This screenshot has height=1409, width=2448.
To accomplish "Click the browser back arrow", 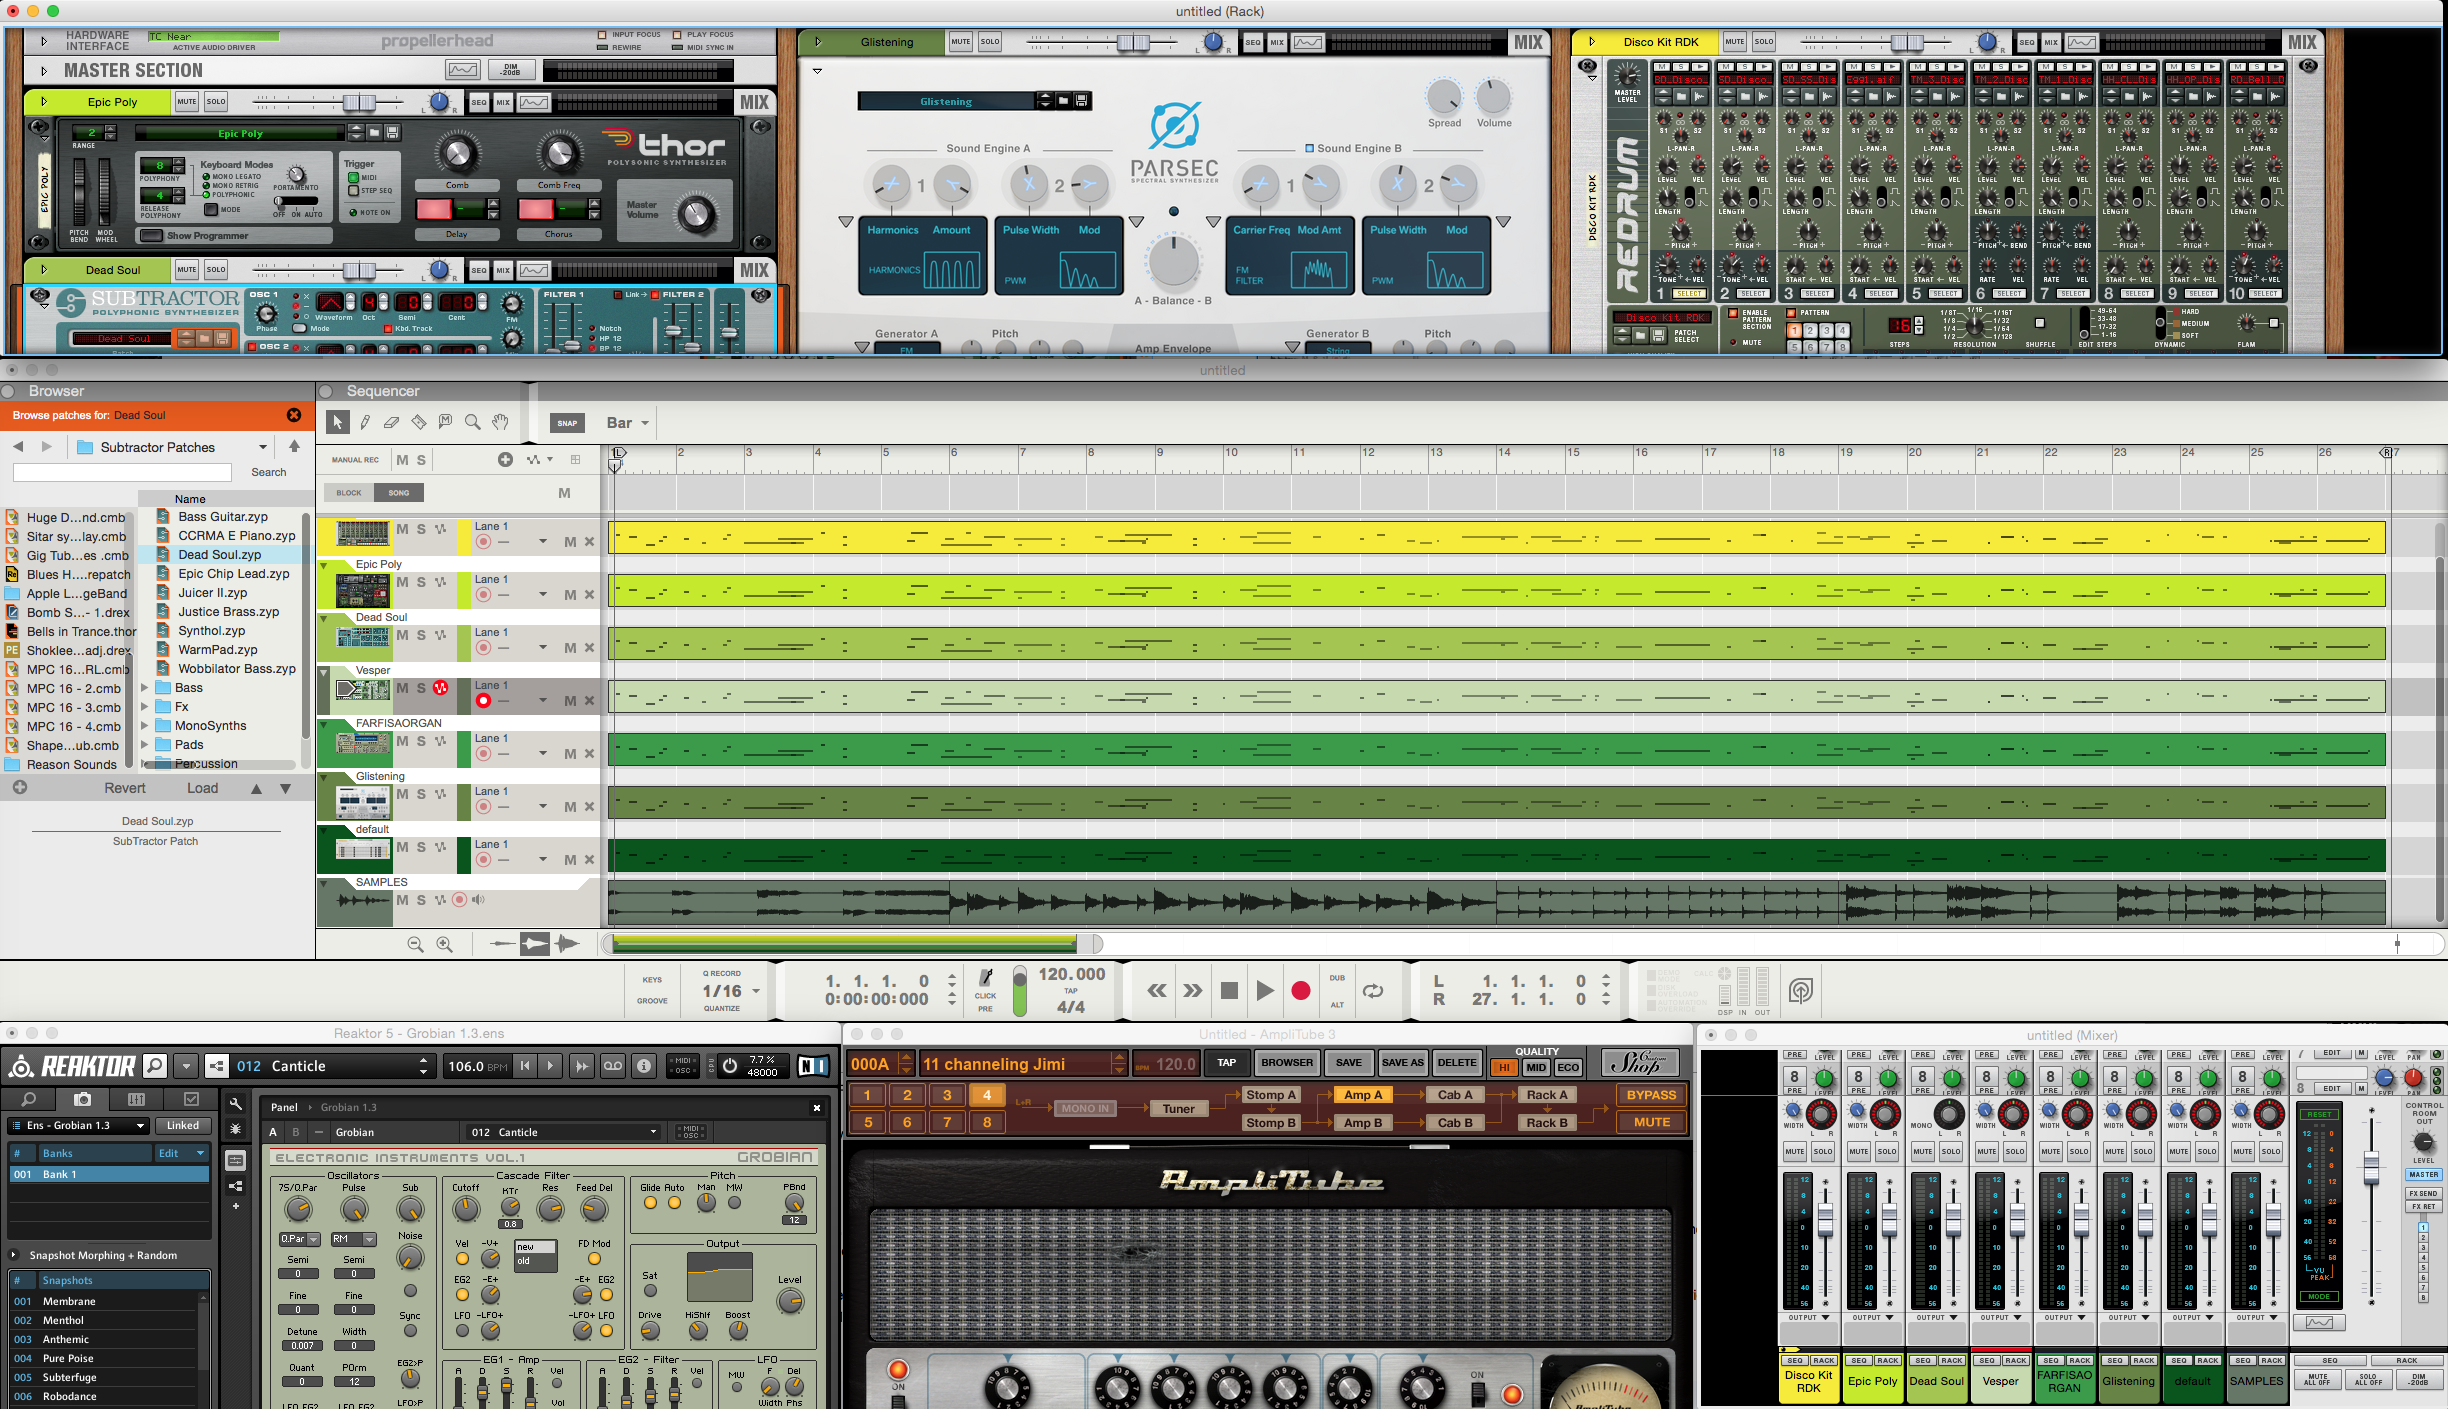I will pos(18,447).
